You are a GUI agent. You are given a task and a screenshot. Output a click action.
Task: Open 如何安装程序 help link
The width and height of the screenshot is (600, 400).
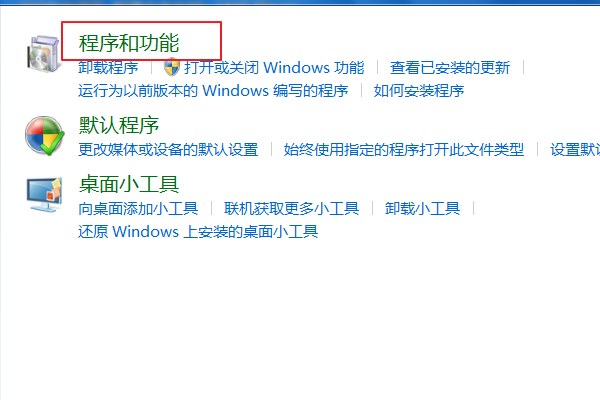pos(419,91)
